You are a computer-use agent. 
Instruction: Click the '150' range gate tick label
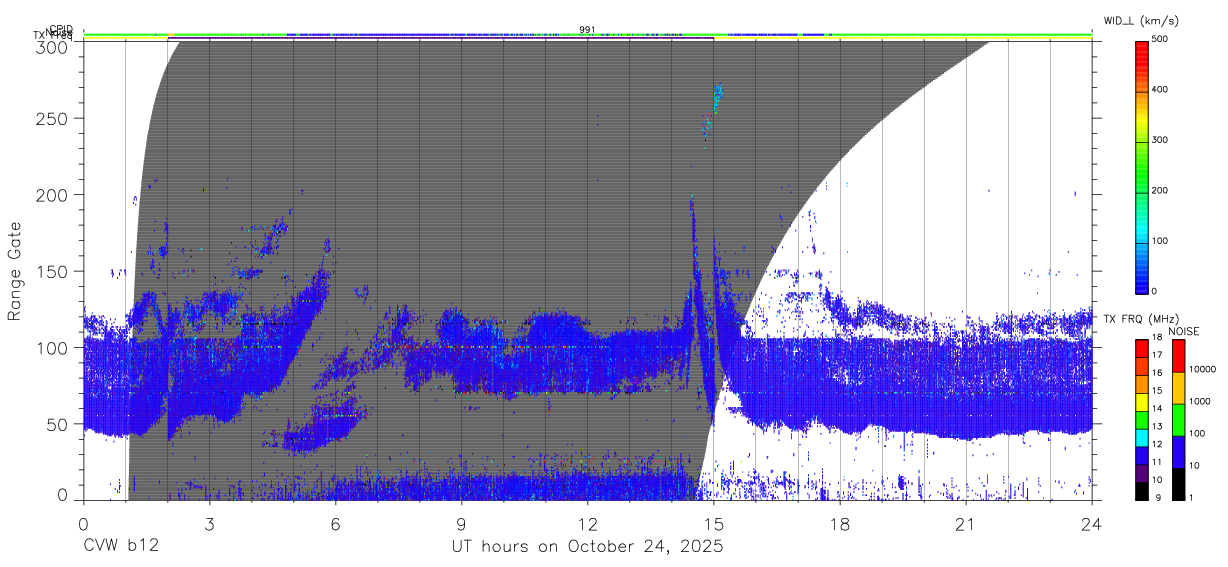pyautogui.click(x=54, y=271)
